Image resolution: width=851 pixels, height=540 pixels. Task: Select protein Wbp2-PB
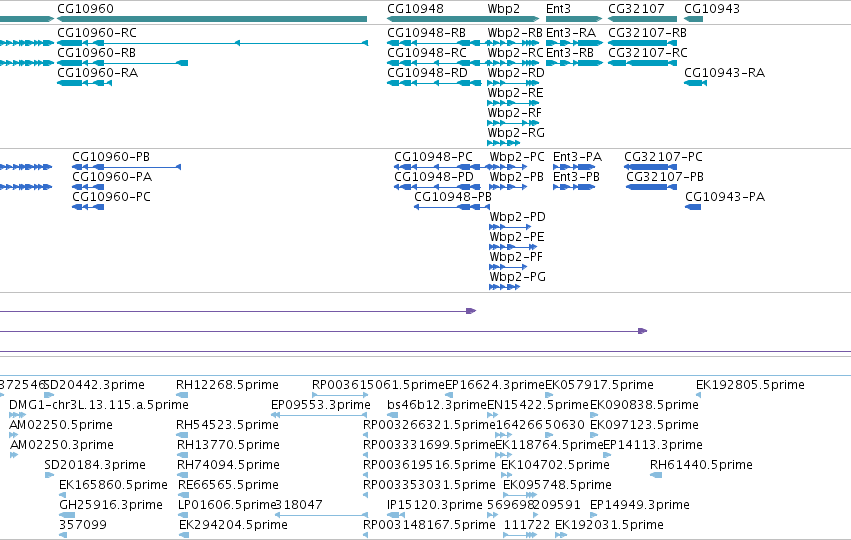[516, 177]
